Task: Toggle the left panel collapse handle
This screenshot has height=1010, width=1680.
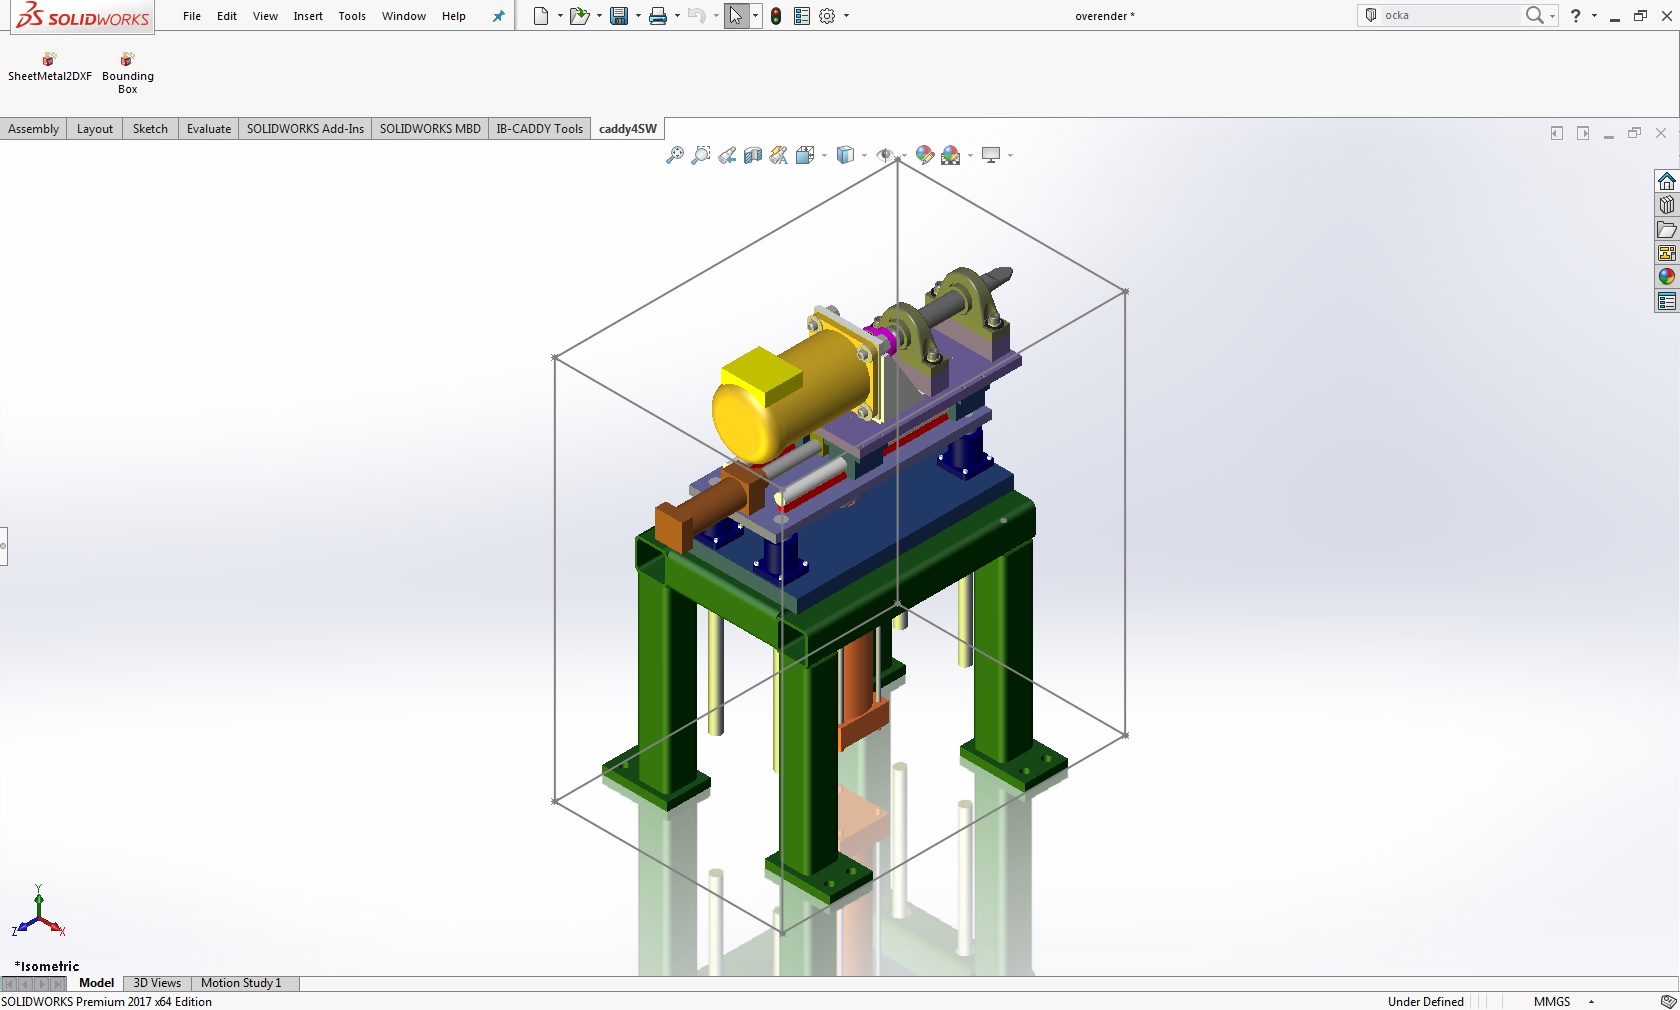Action: (x=4, y=546)
